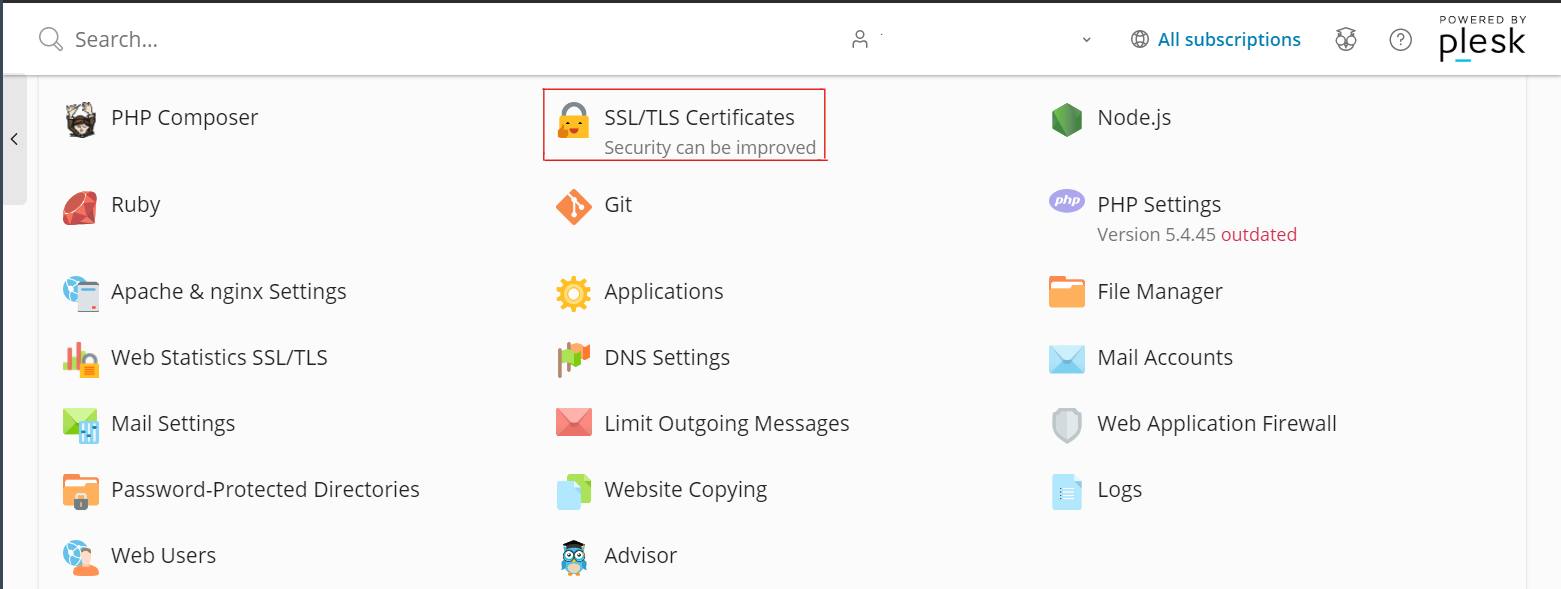Screen dimensions: 1561x589
Task: Click the help question mark icon
Action: pos(1400,40)
